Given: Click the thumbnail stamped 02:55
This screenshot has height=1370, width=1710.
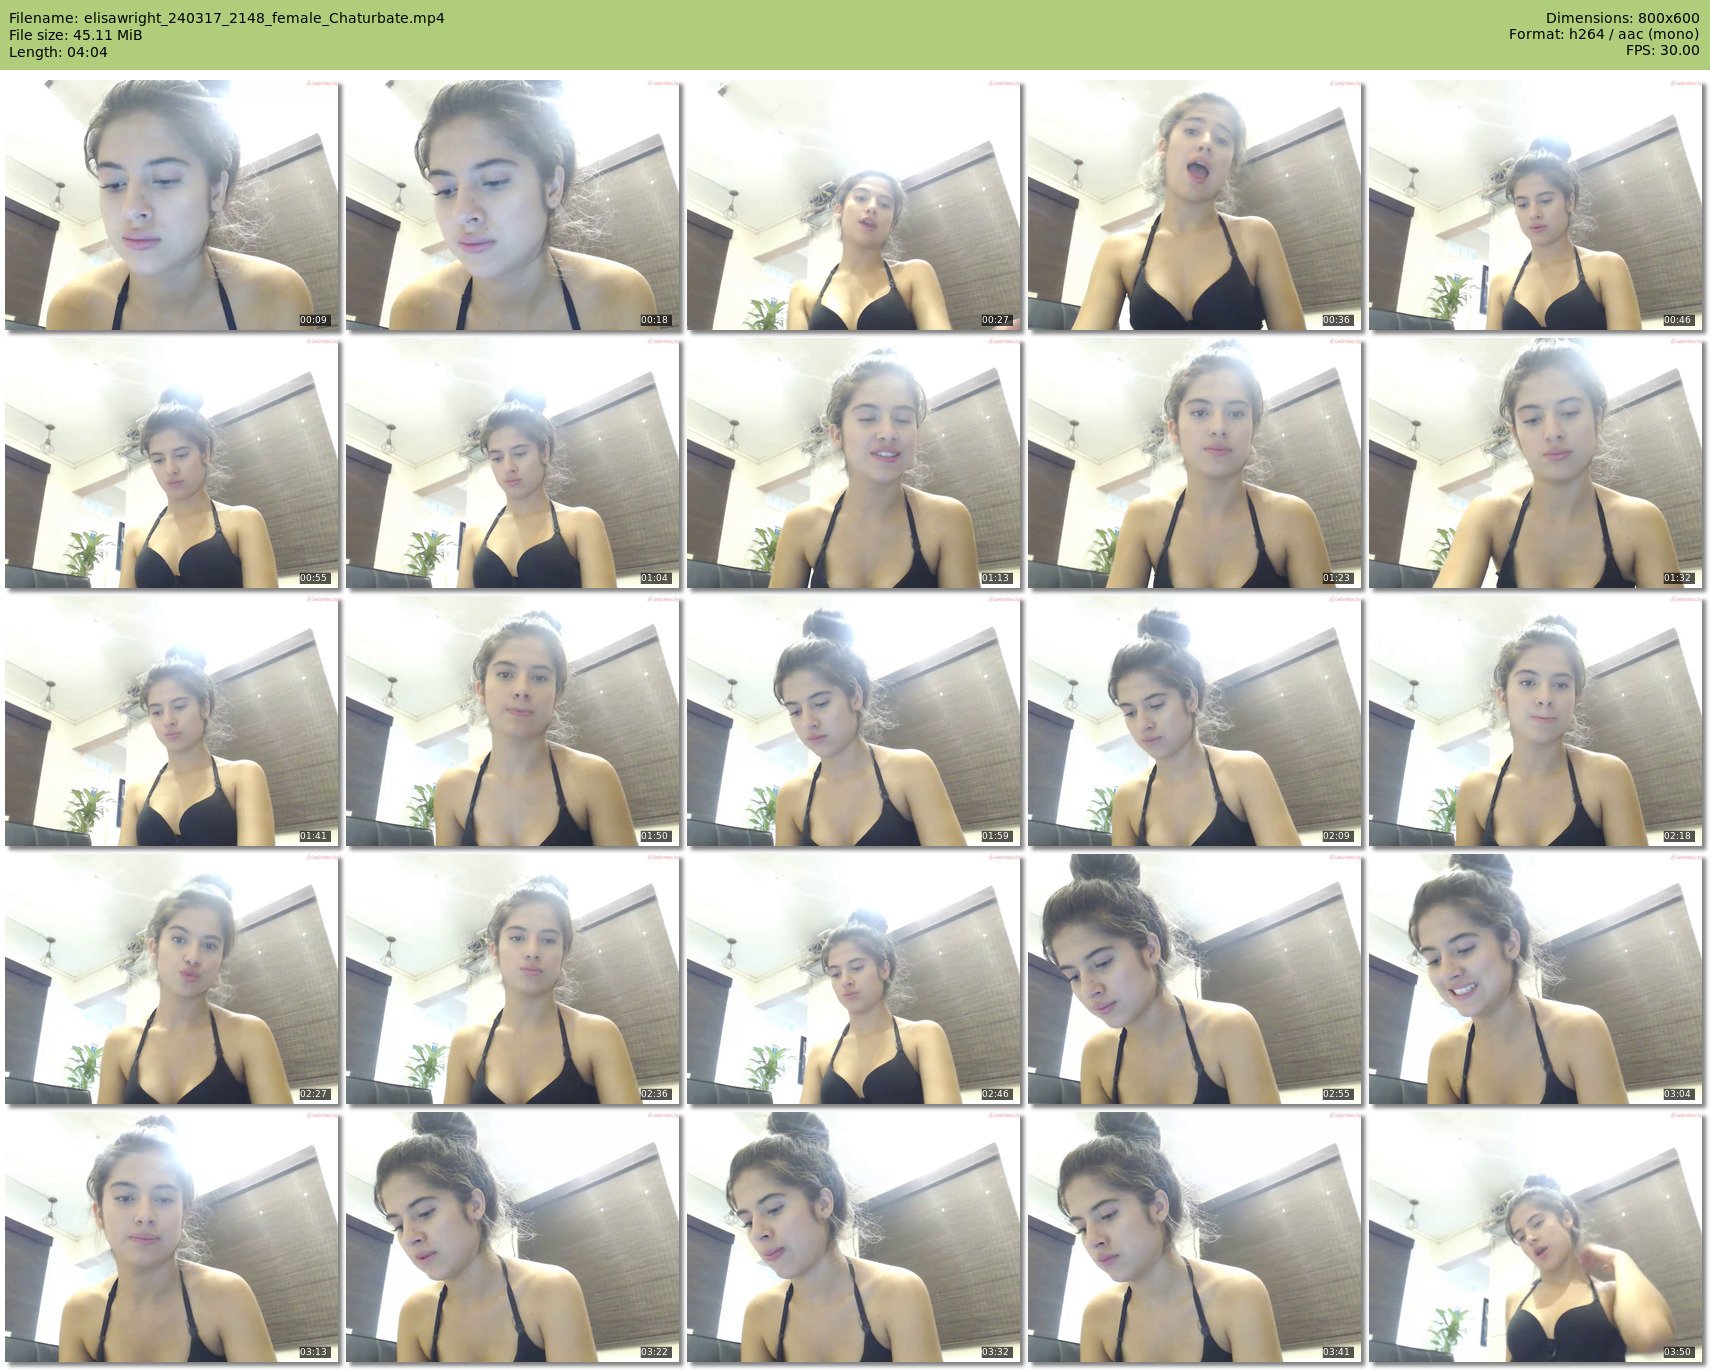Looking at the screenshot, I should (x=1195, y=979).
